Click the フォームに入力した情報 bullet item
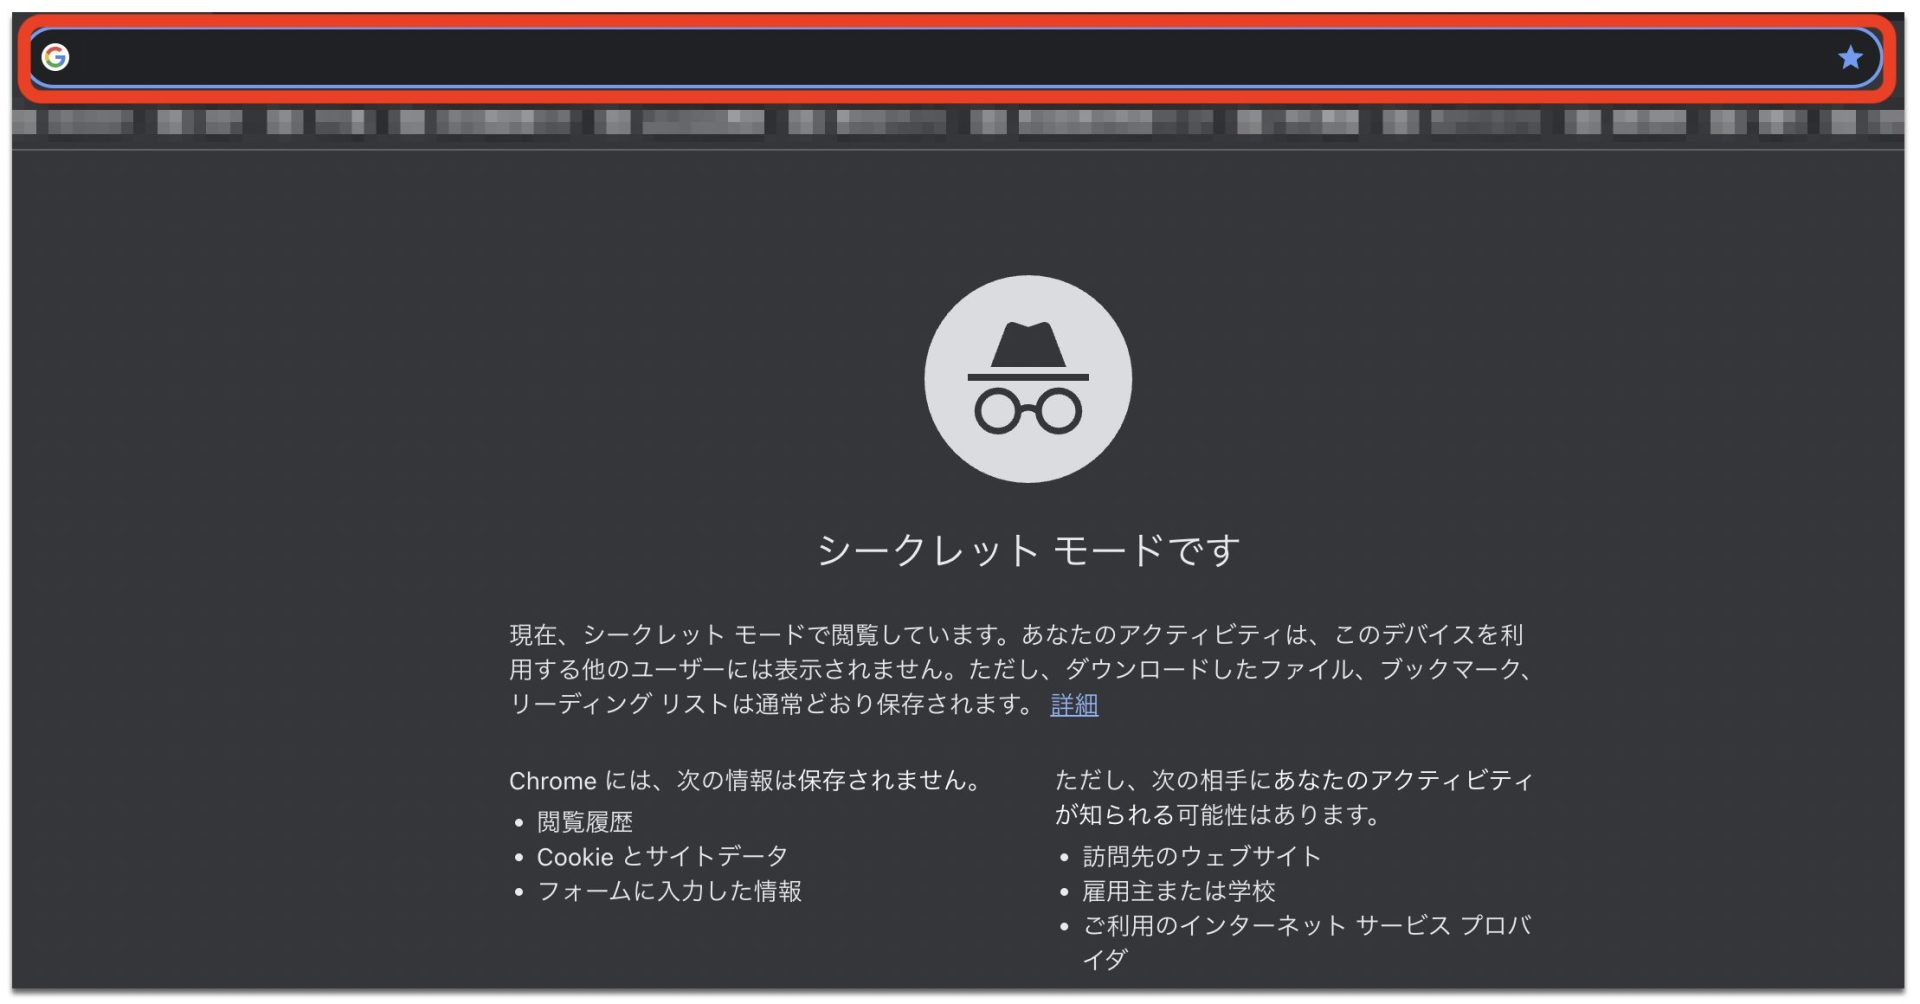1920x1004 pixels. 668,891
